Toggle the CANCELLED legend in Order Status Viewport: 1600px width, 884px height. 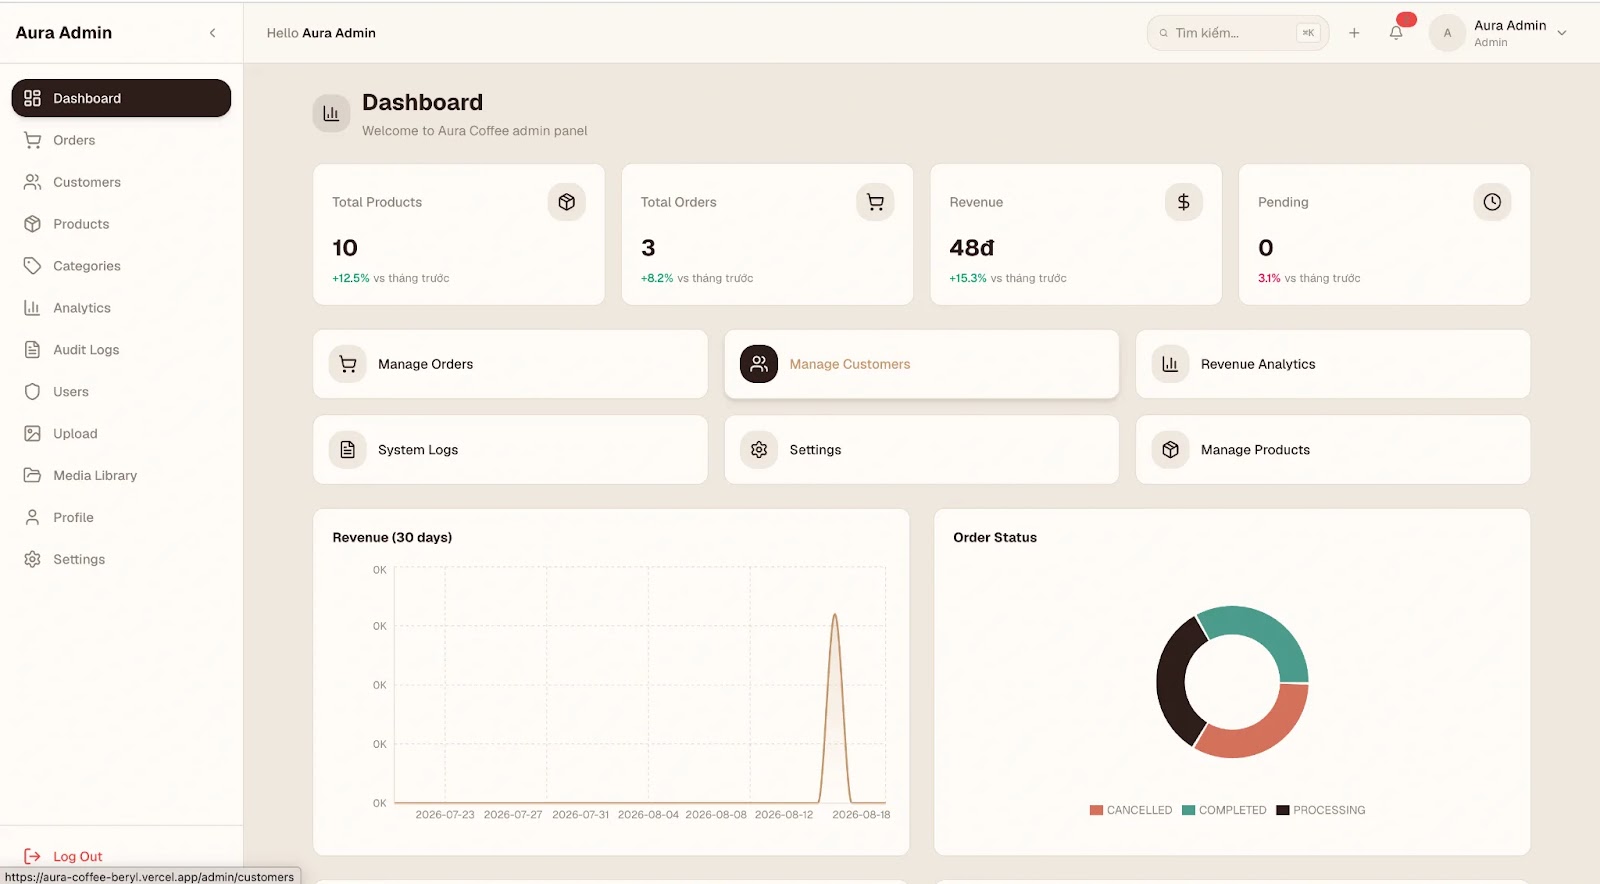[x=1131, y=810]
